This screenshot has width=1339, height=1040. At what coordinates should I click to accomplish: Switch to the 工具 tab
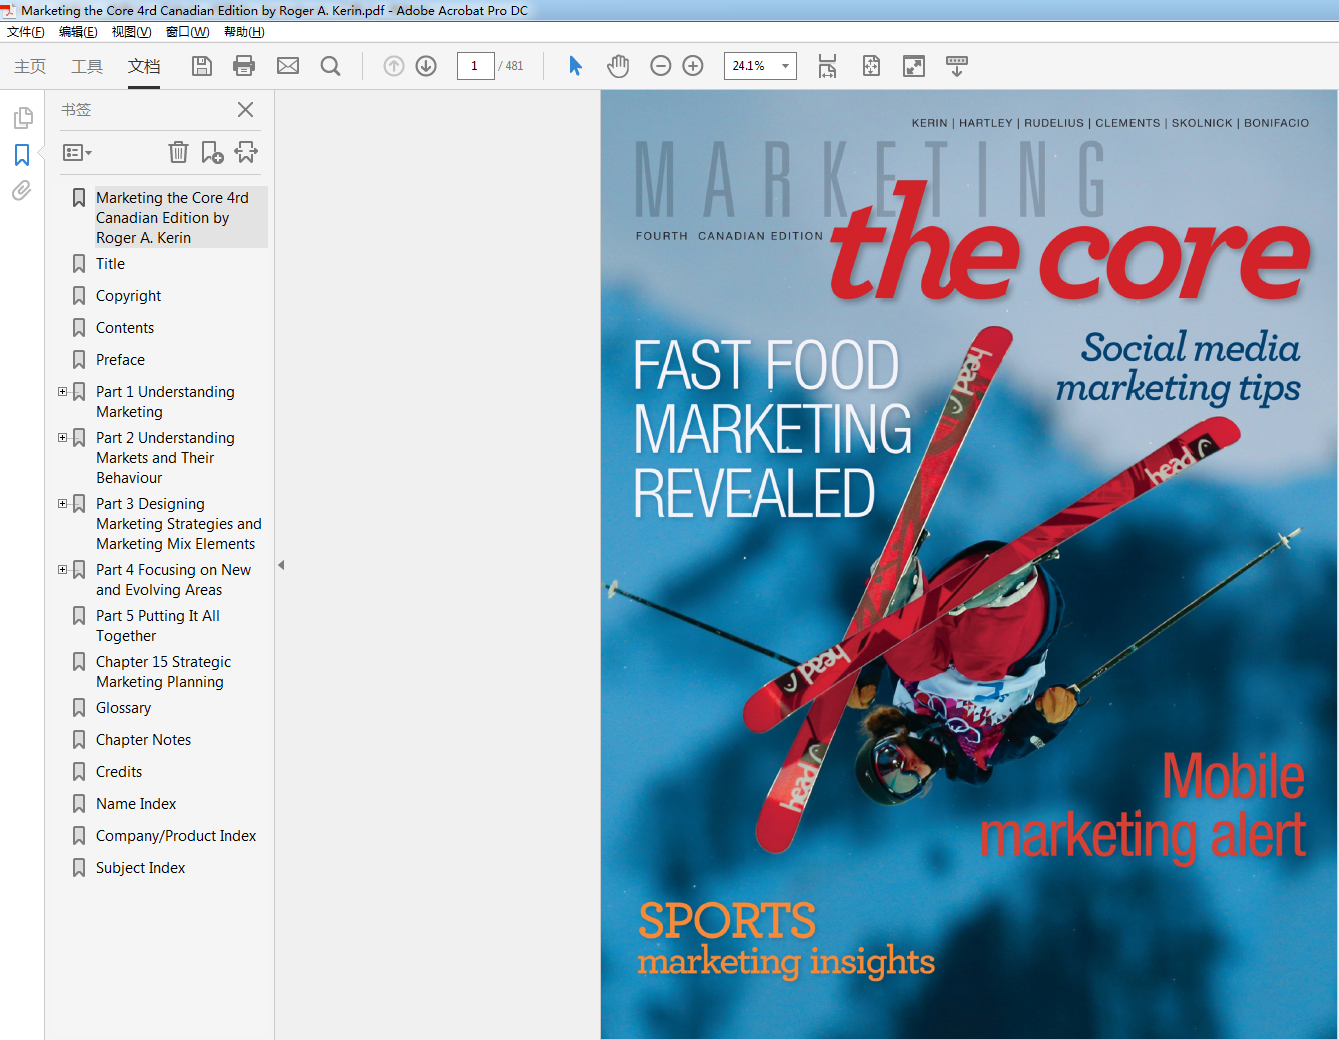[x=87, y=66]
